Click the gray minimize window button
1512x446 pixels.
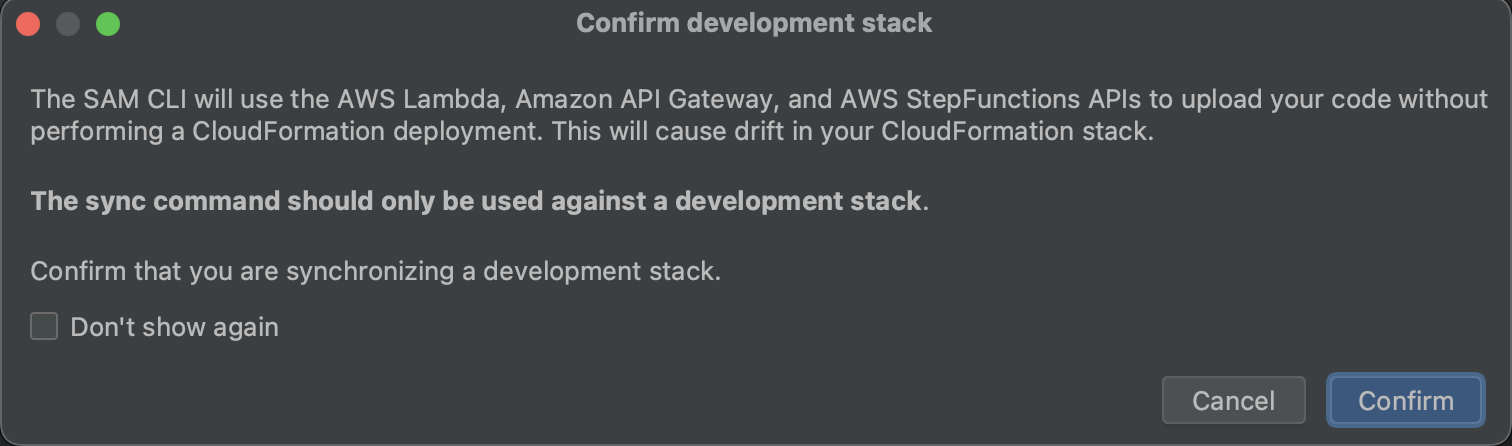click(68, 24)
